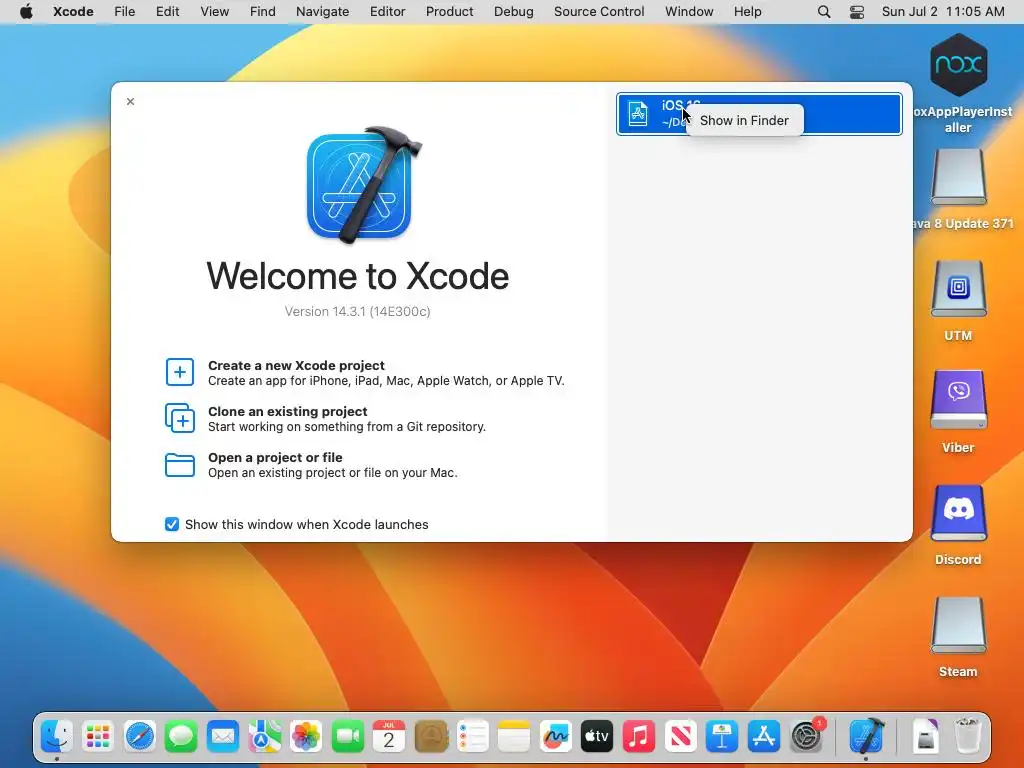1024x768 pixels.
Task: Click the Spotlight search icon
Action: pyautogui.click(x=824, y=12)
